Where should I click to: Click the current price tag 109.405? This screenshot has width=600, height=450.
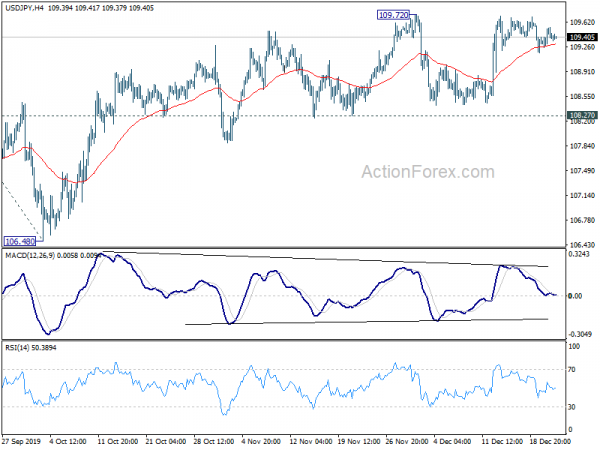pos(582,37)
